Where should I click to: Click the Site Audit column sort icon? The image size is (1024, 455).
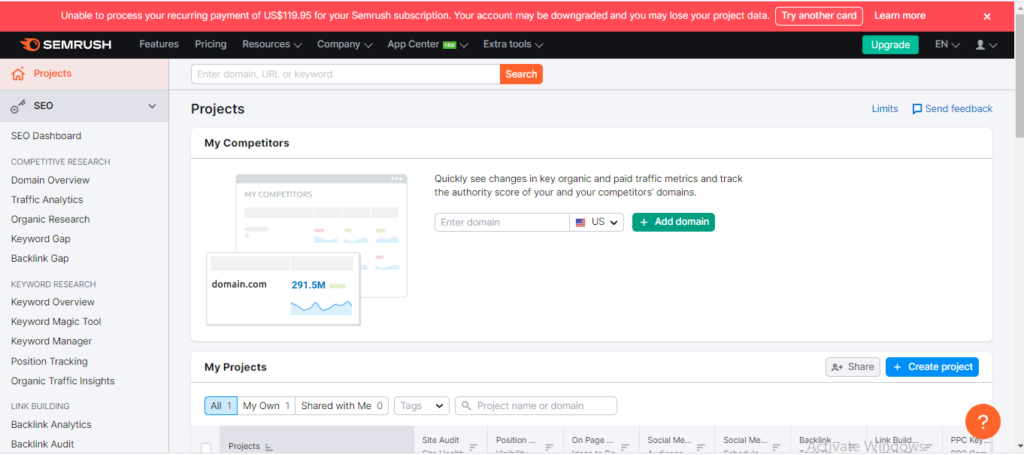473,447
